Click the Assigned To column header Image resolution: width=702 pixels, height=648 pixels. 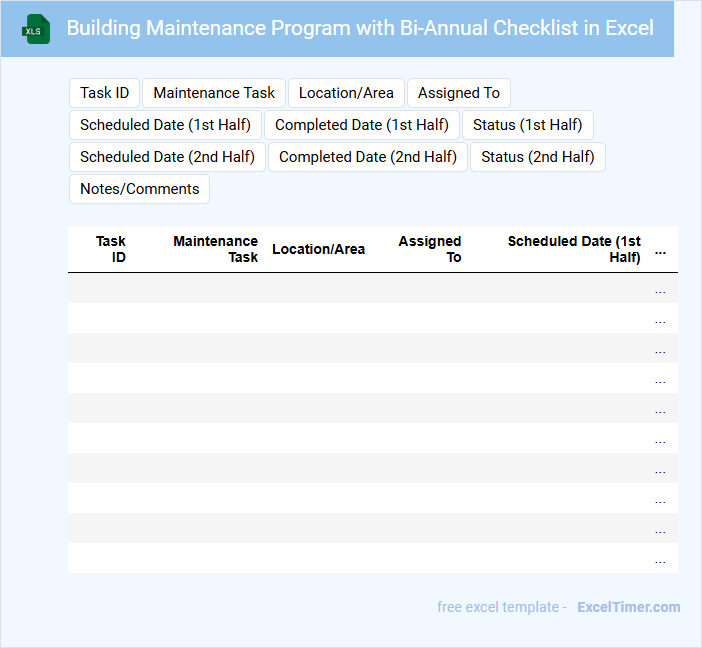[x=430, y=249]
